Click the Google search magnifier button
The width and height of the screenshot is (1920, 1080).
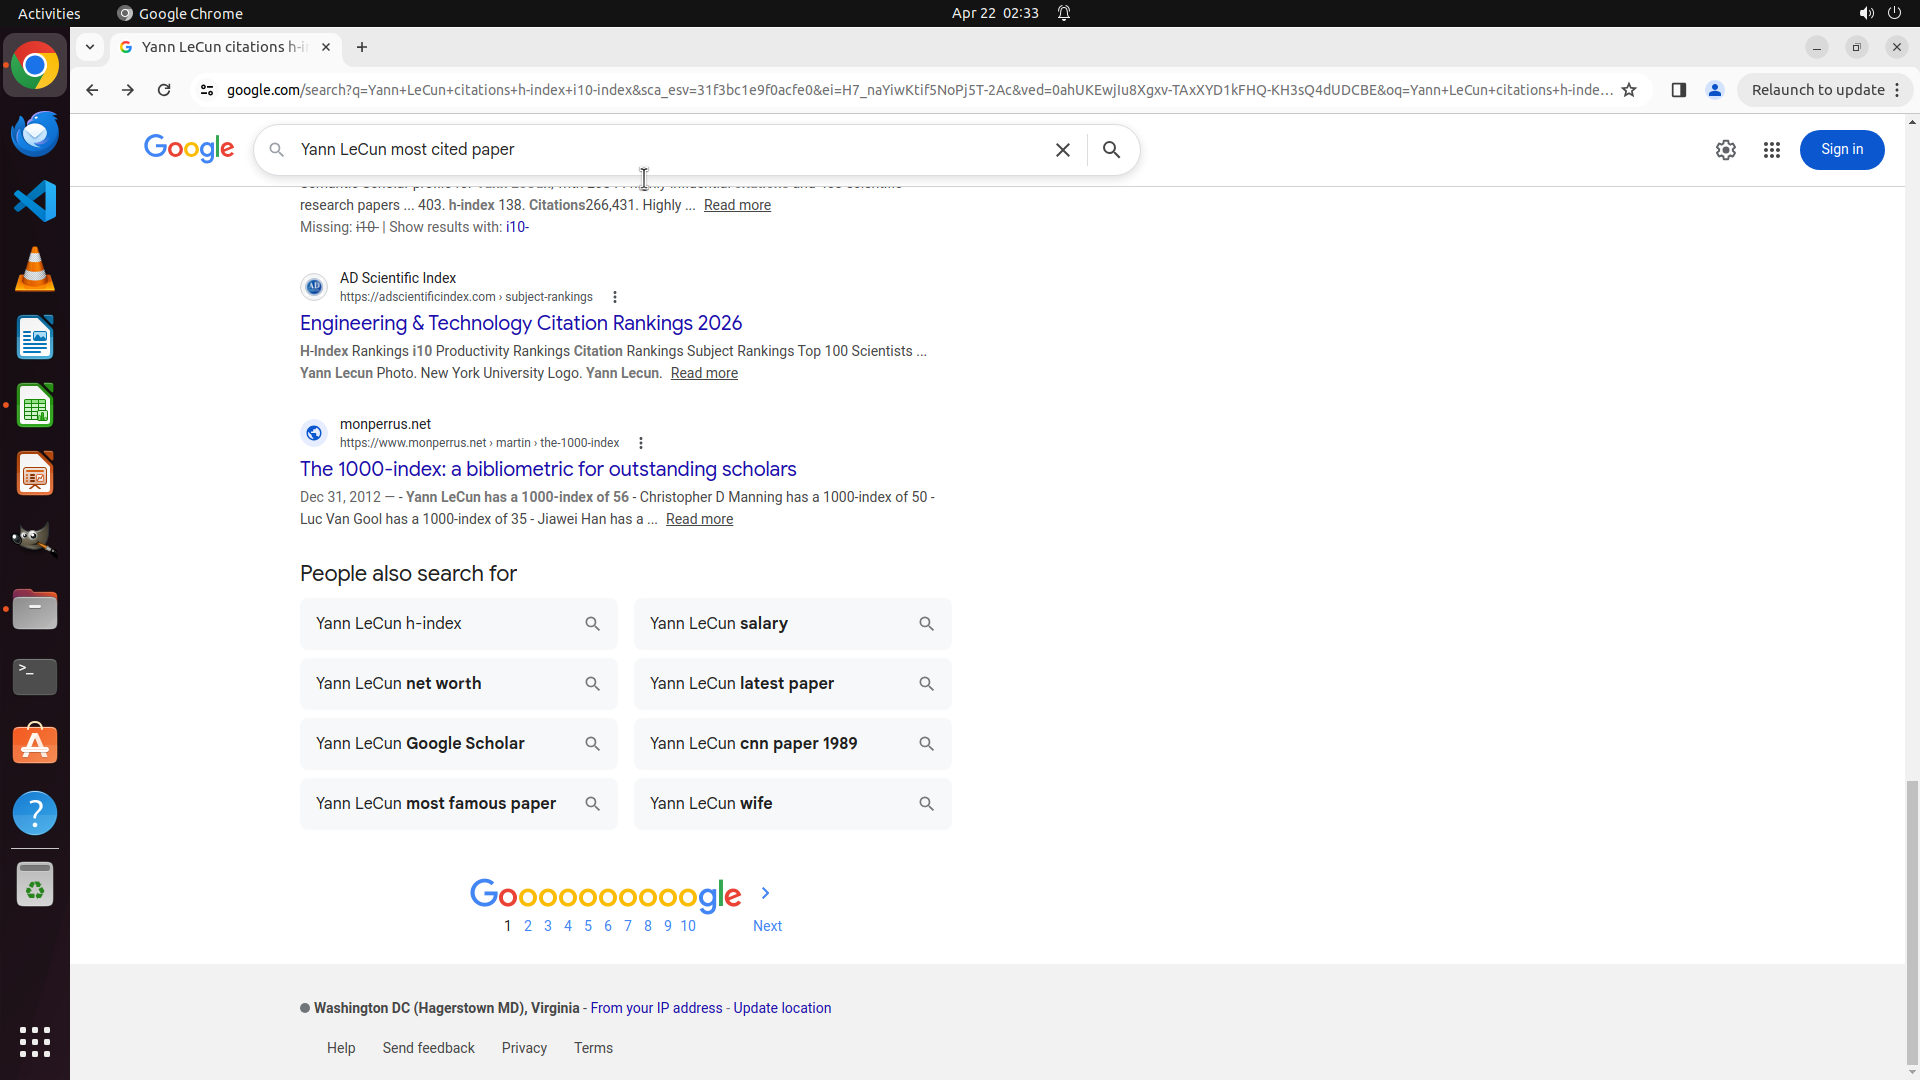[x=1111, y=150]
